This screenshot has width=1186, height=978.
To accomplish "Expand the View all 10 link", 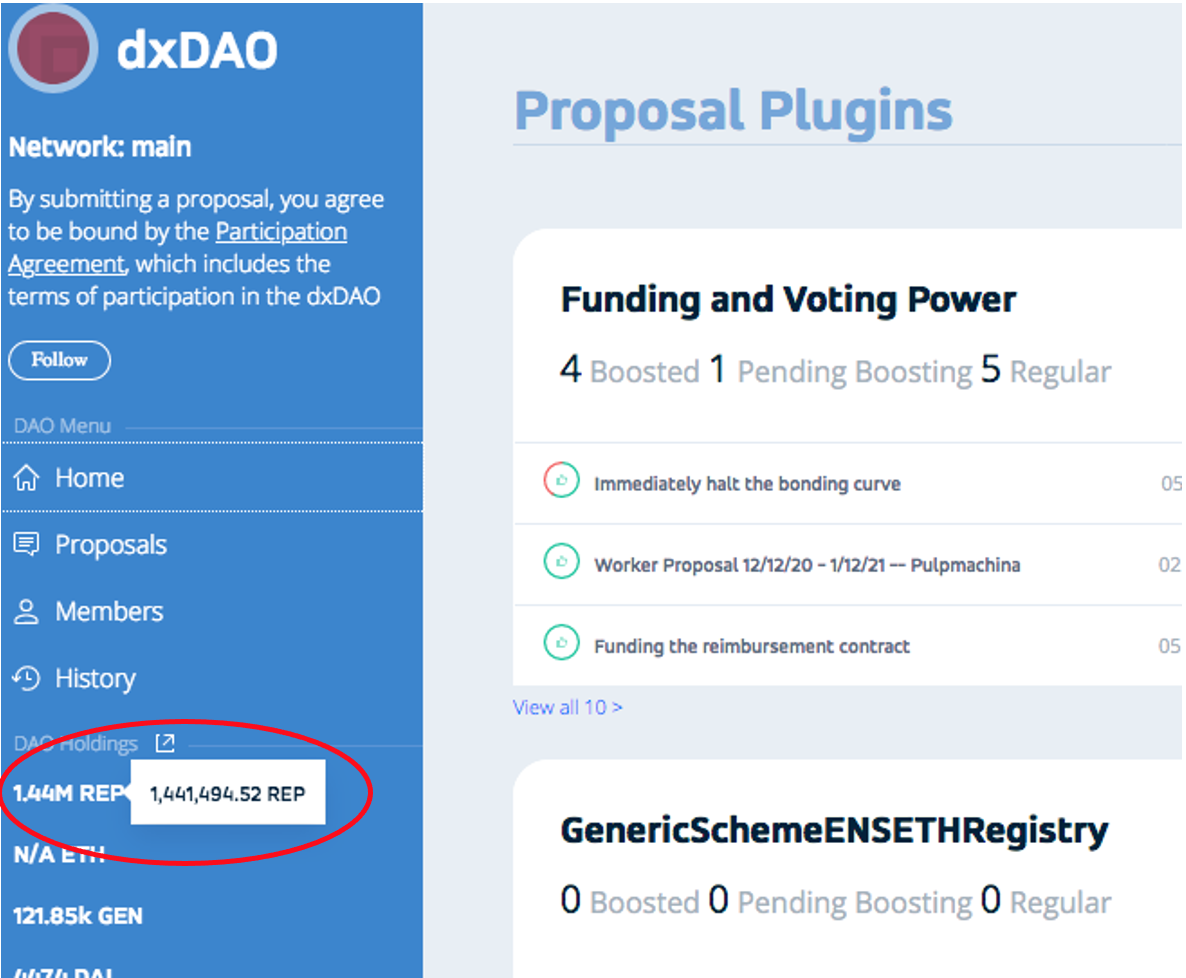I will (567, 707).
